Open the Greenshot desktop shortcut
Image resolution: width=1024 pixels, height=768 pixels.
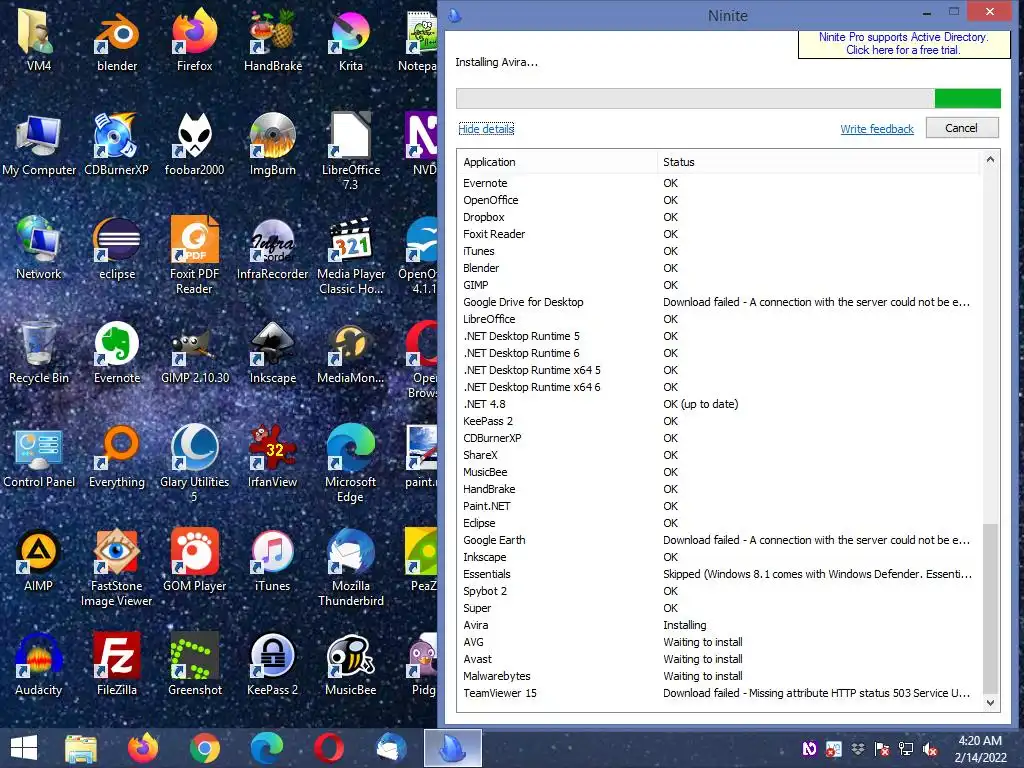click(x=195, y=664)
